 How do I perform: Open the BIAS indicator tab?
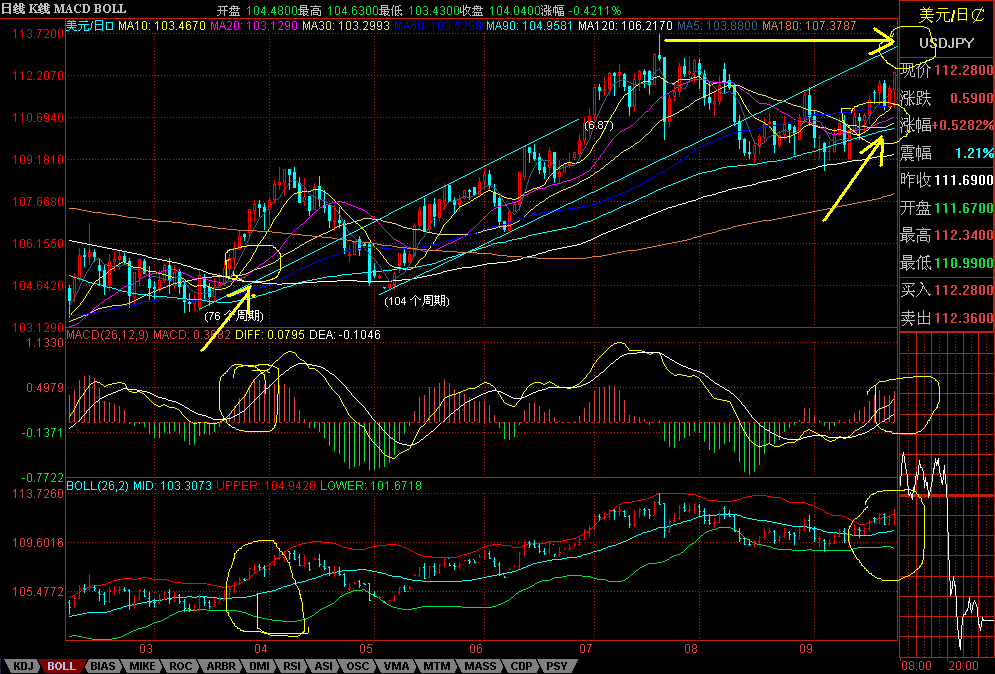103,666
